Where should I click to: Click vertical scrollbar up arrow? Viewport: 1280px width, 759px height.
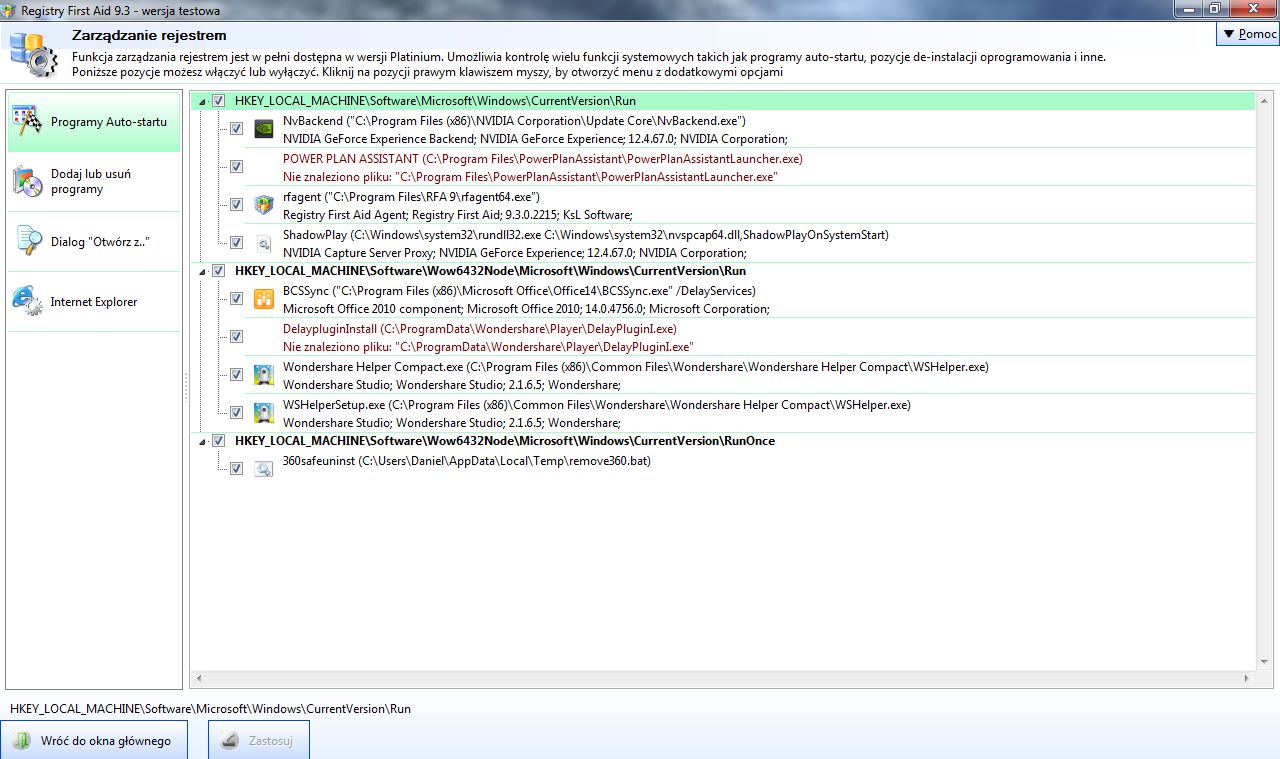(1265, 101)
